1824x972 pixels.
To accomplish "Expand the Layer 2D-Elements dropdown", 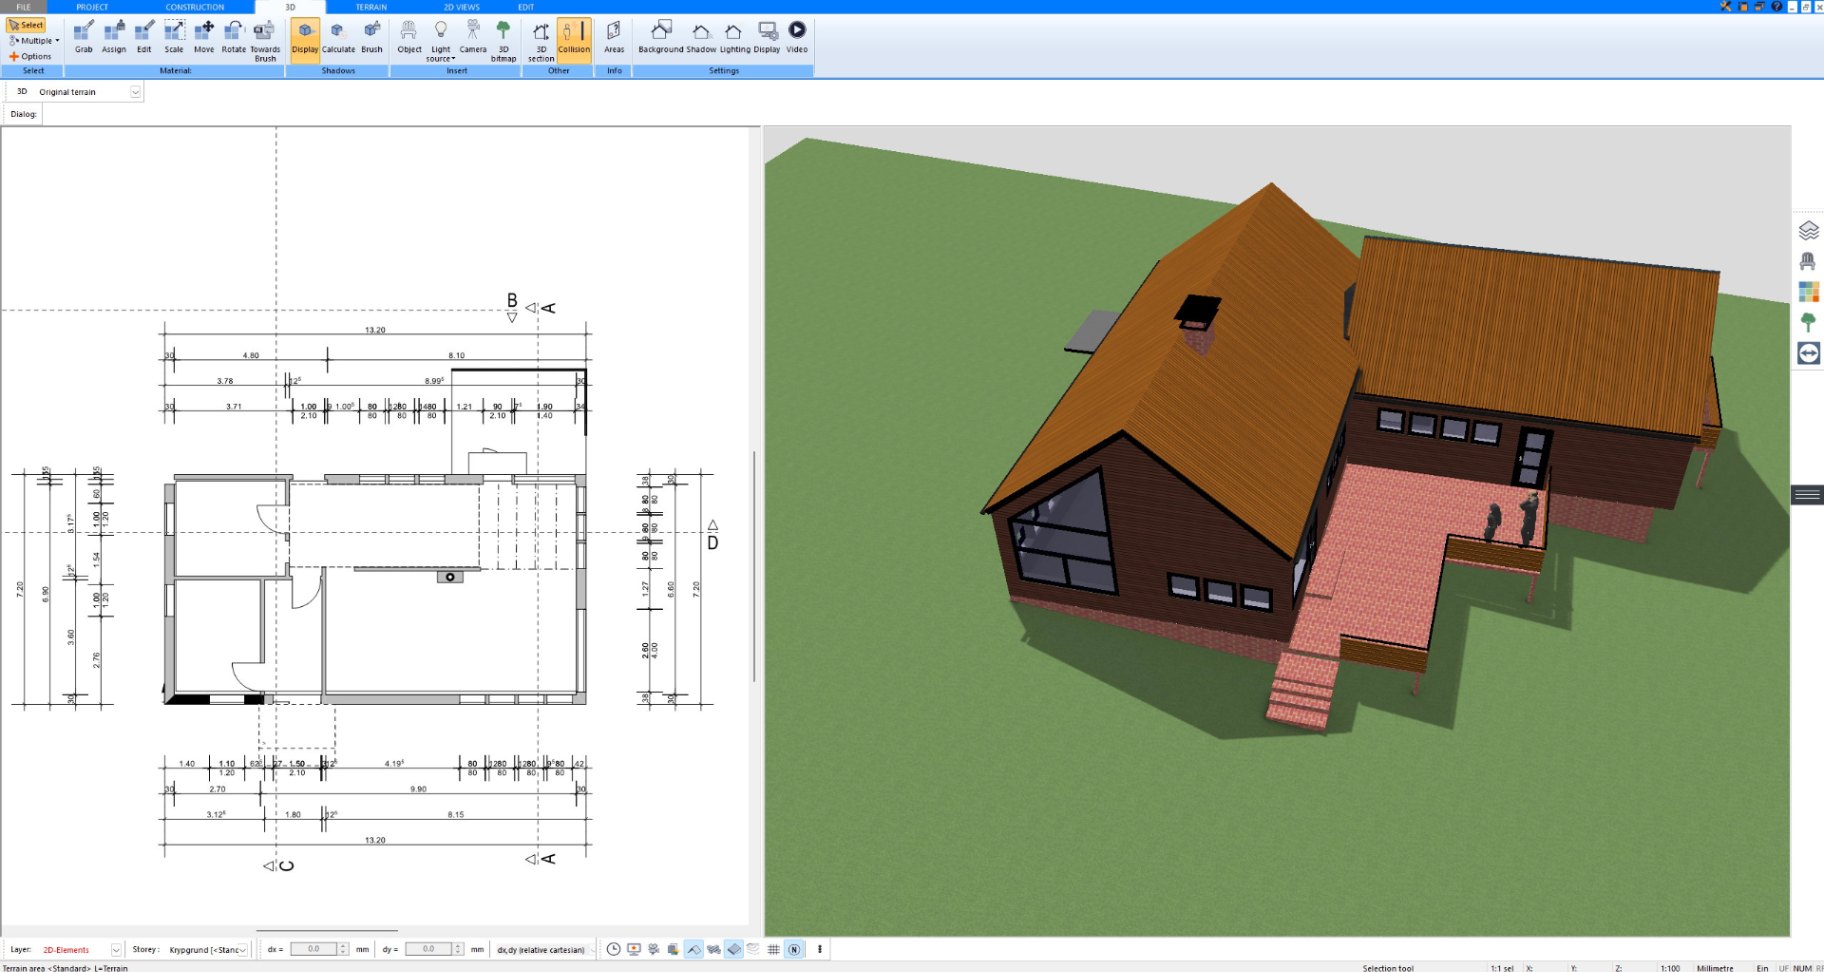I will (116, 950).
